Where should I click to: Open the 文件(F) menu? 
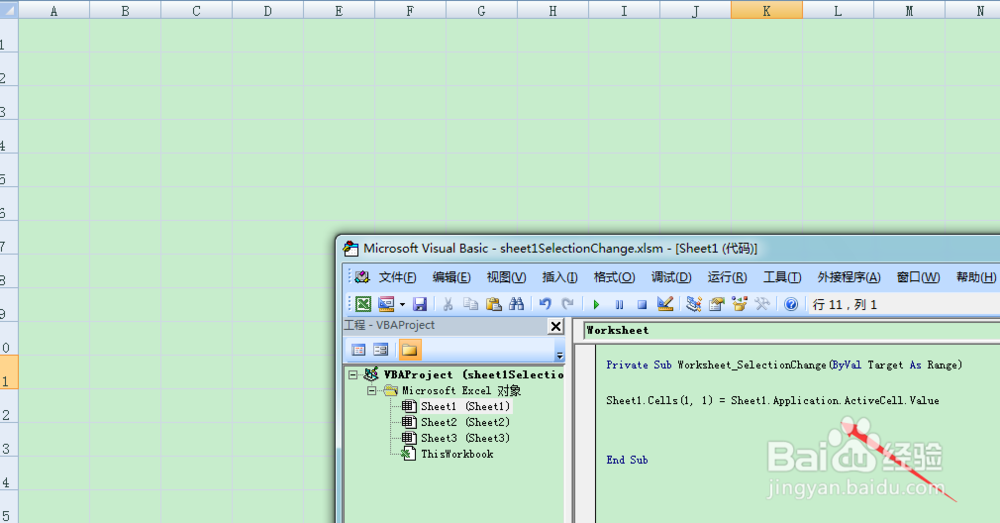(x=397, y=277)
